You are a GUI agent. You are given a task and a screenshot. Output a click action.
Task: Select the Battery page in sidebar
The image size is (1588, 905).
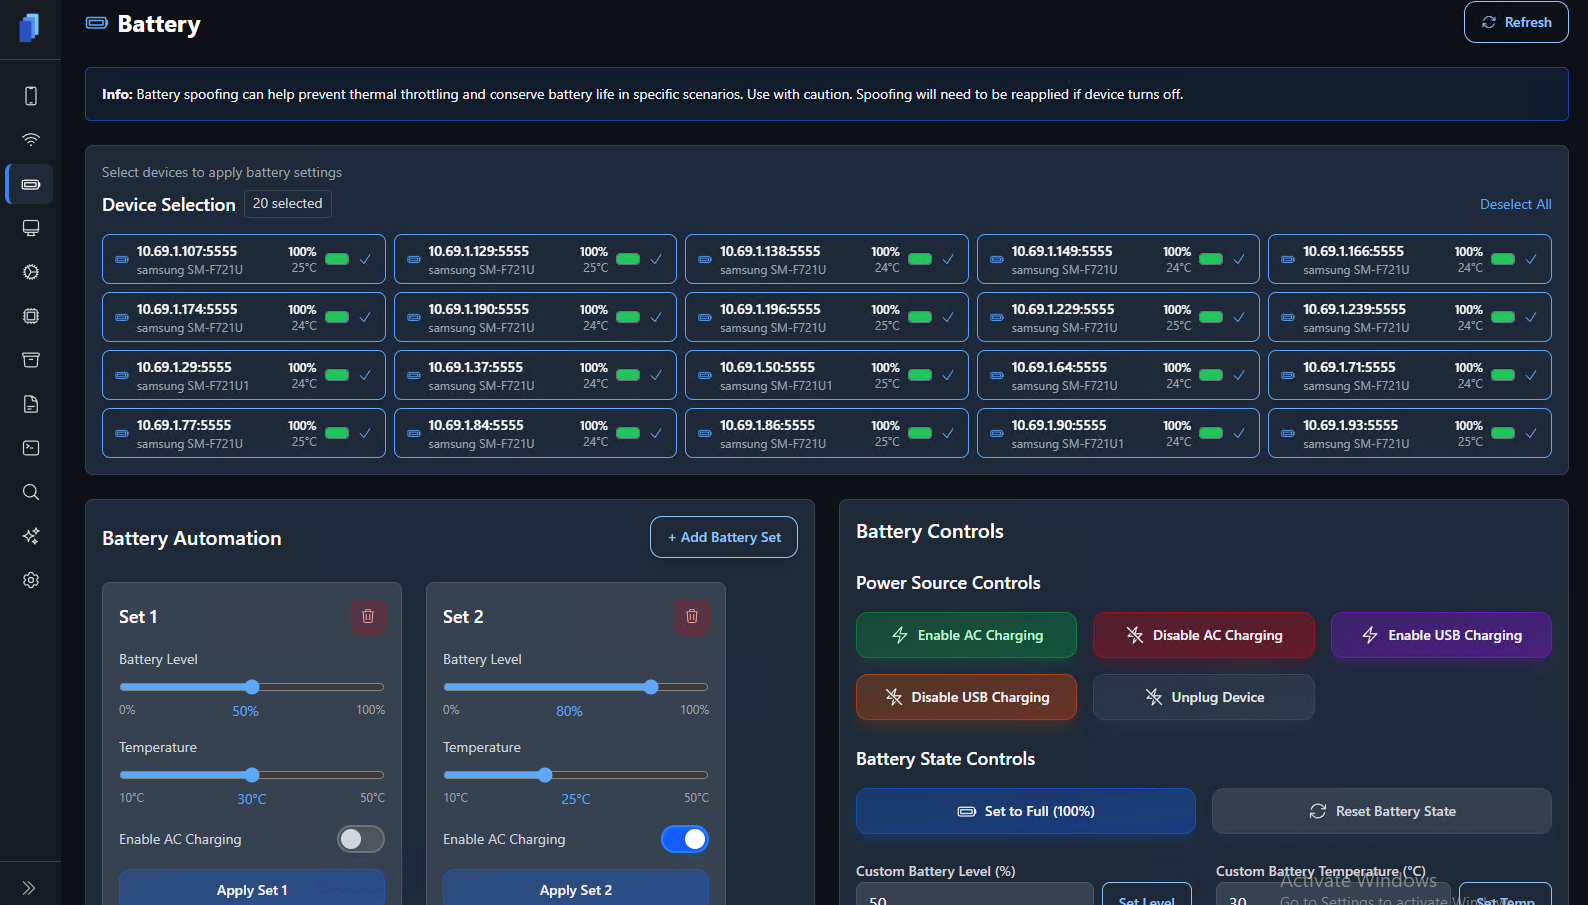31,184
